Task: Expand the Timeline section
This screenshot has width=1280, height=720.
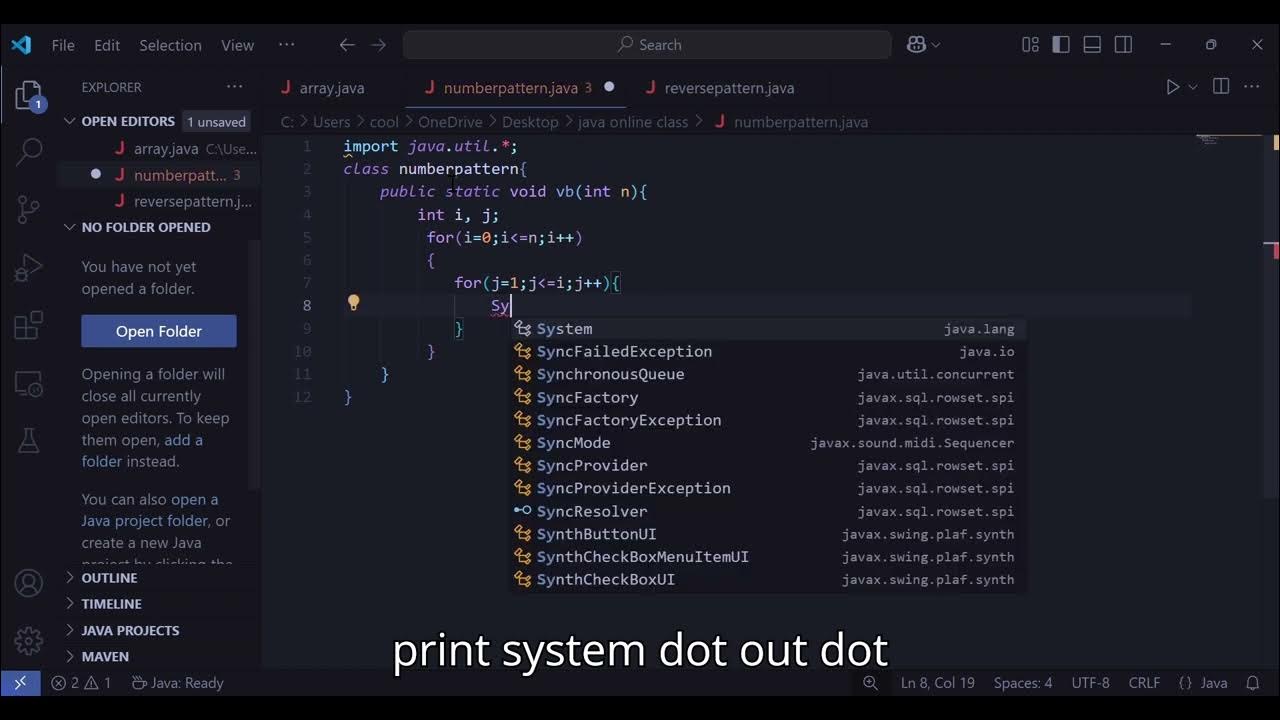Action: coord(112,604)
